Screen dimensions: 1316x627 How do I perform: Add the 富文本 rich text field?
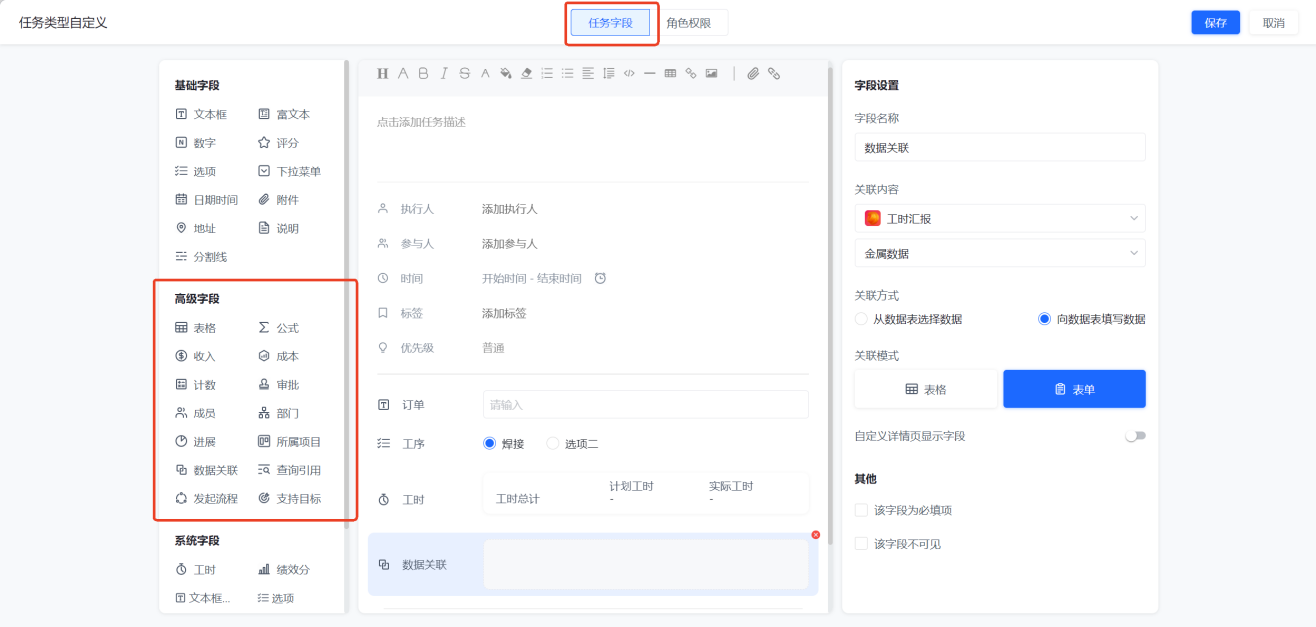[284, 115]
